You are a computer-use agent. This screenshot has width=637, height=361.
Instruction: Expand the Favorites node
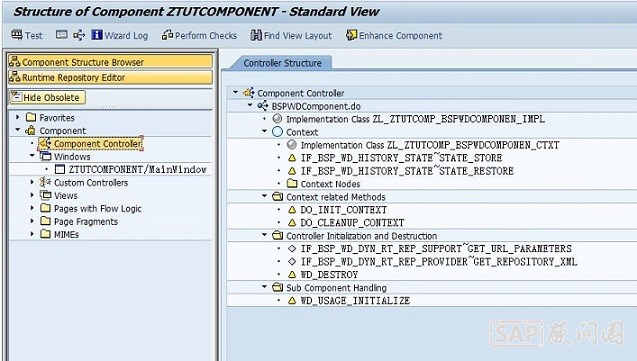(18, 117)
